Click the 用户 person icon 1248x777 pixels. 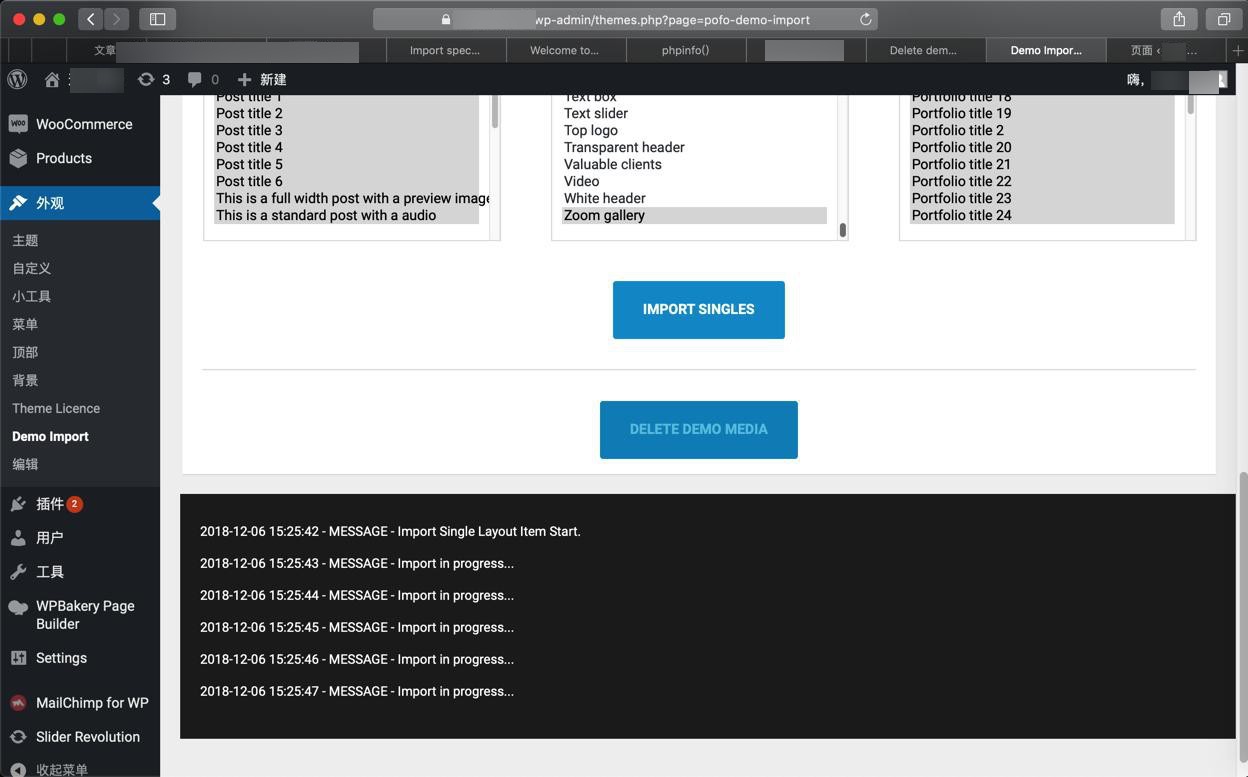click(18, 538)
